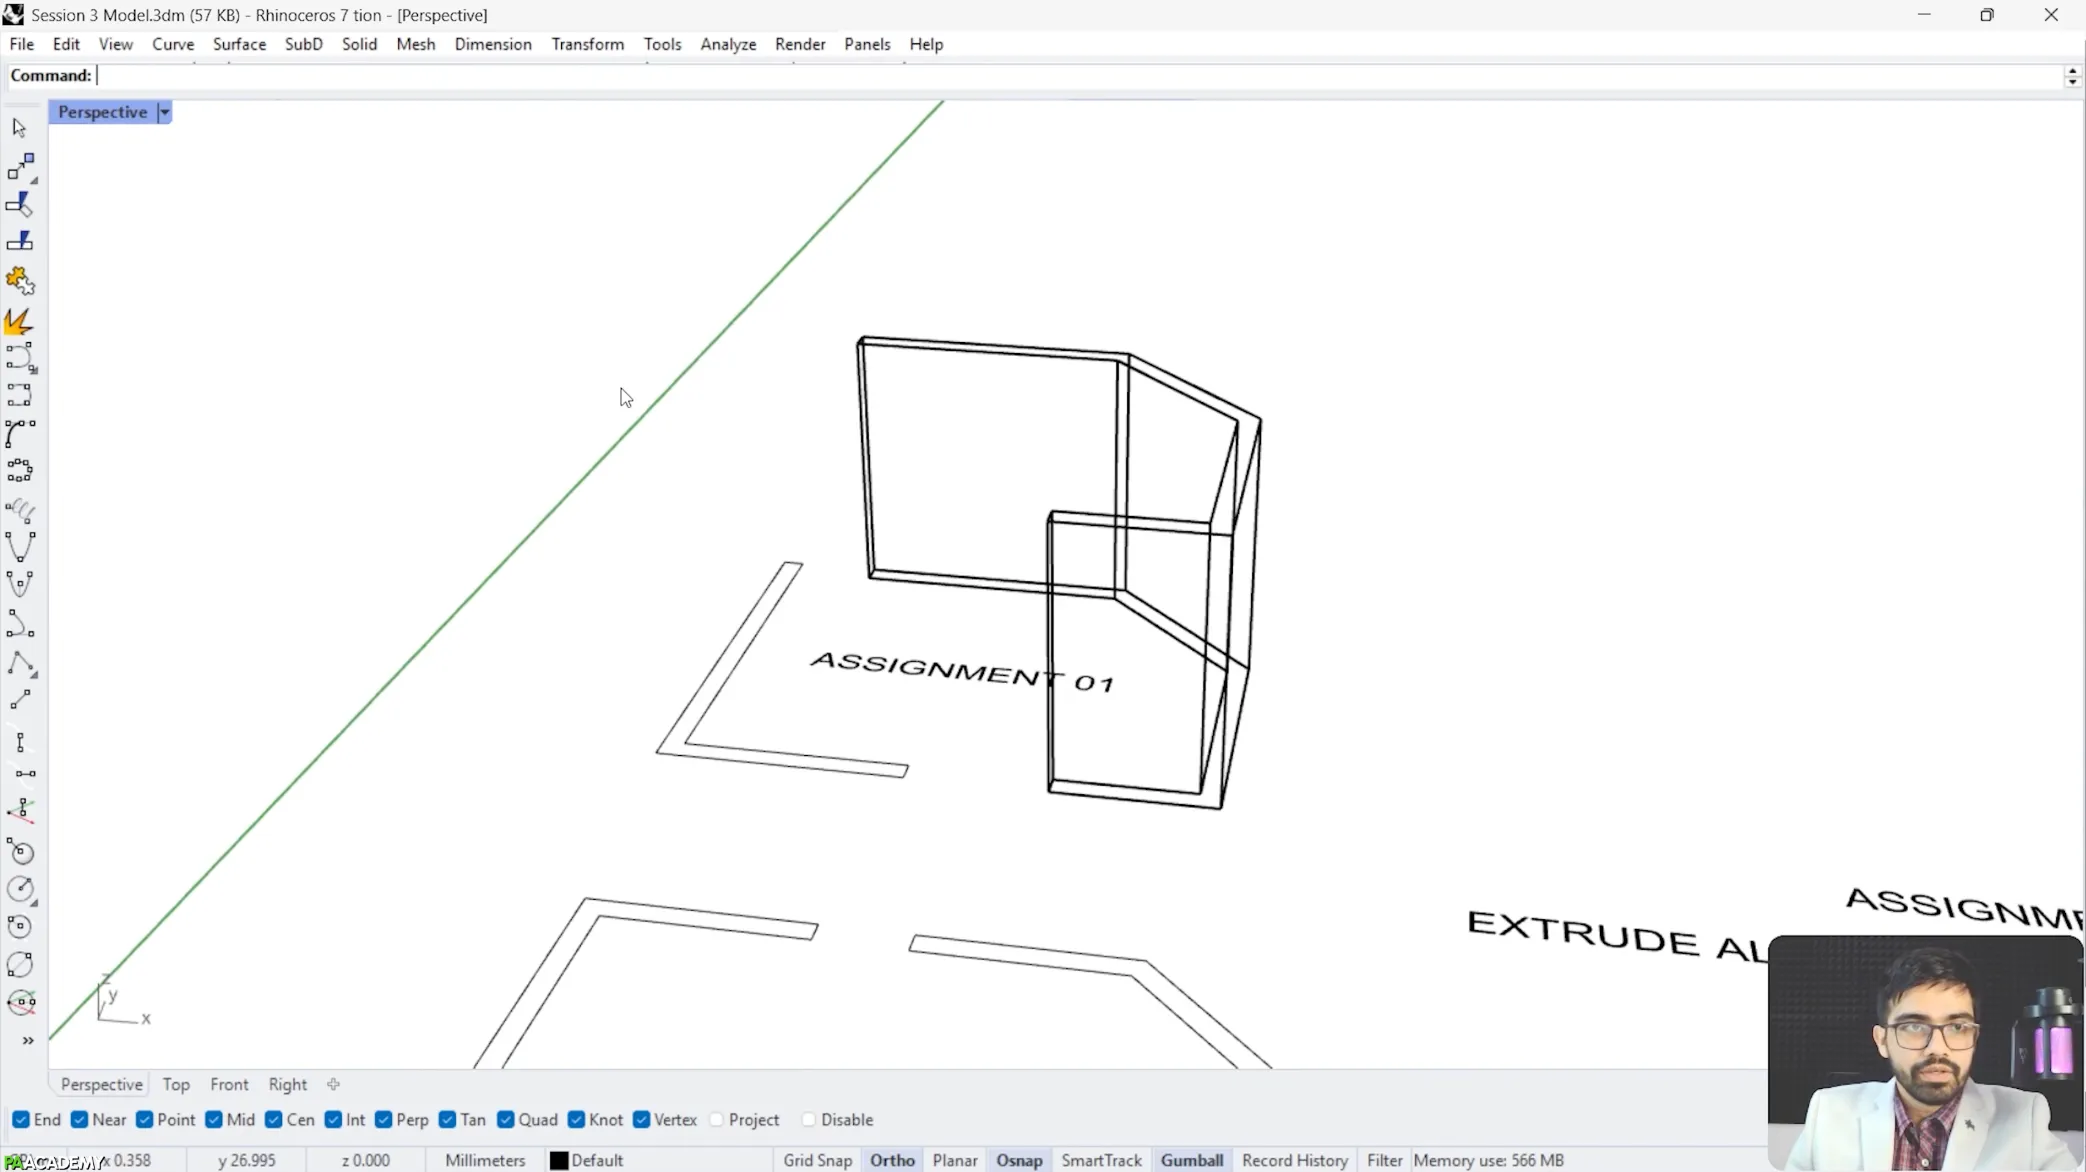Select the arrow pointer tool in sidebar
This screenshot has height=1172, width=2086.
coord(19,127)
